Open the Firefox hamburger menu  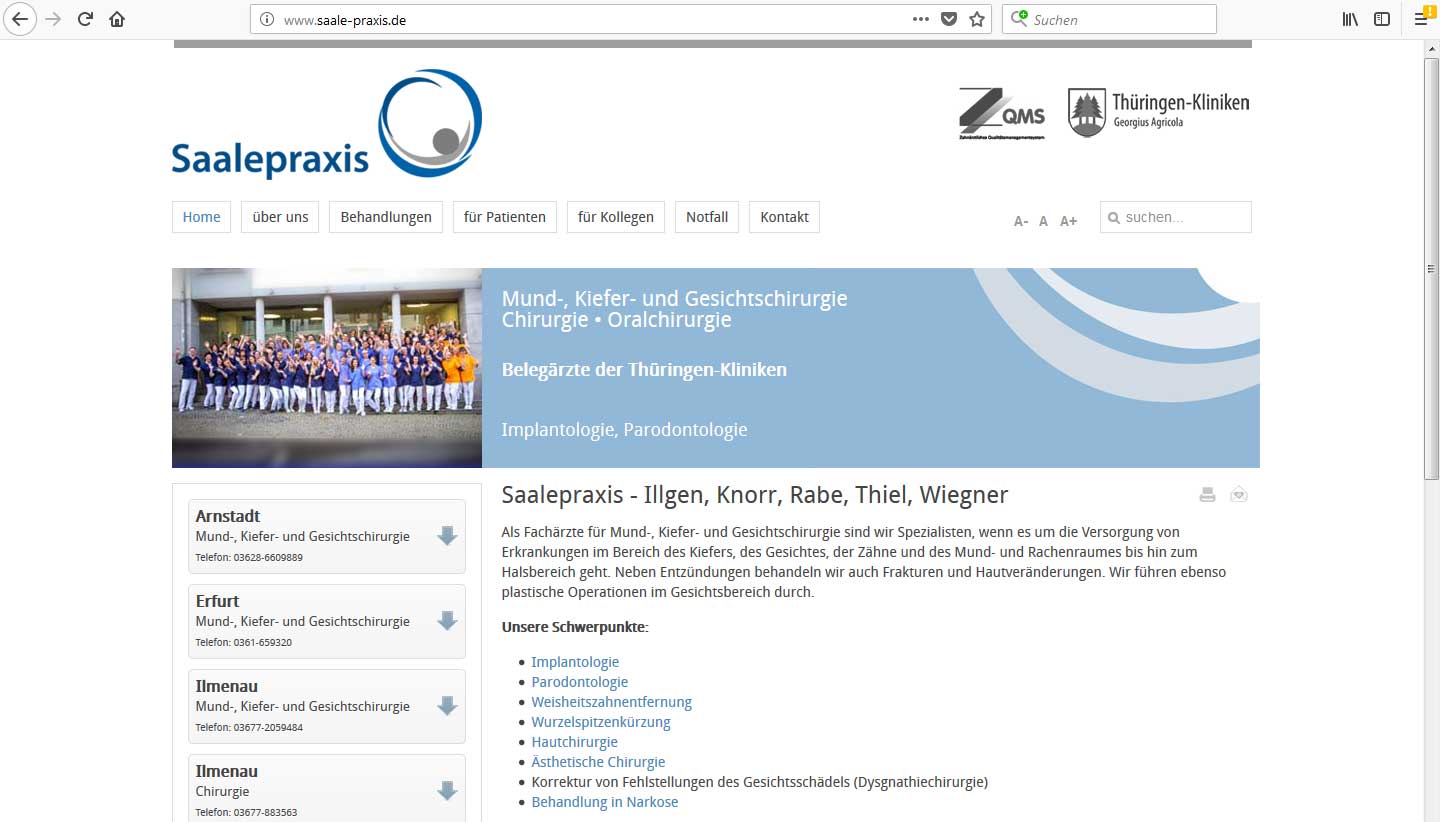1421,18
